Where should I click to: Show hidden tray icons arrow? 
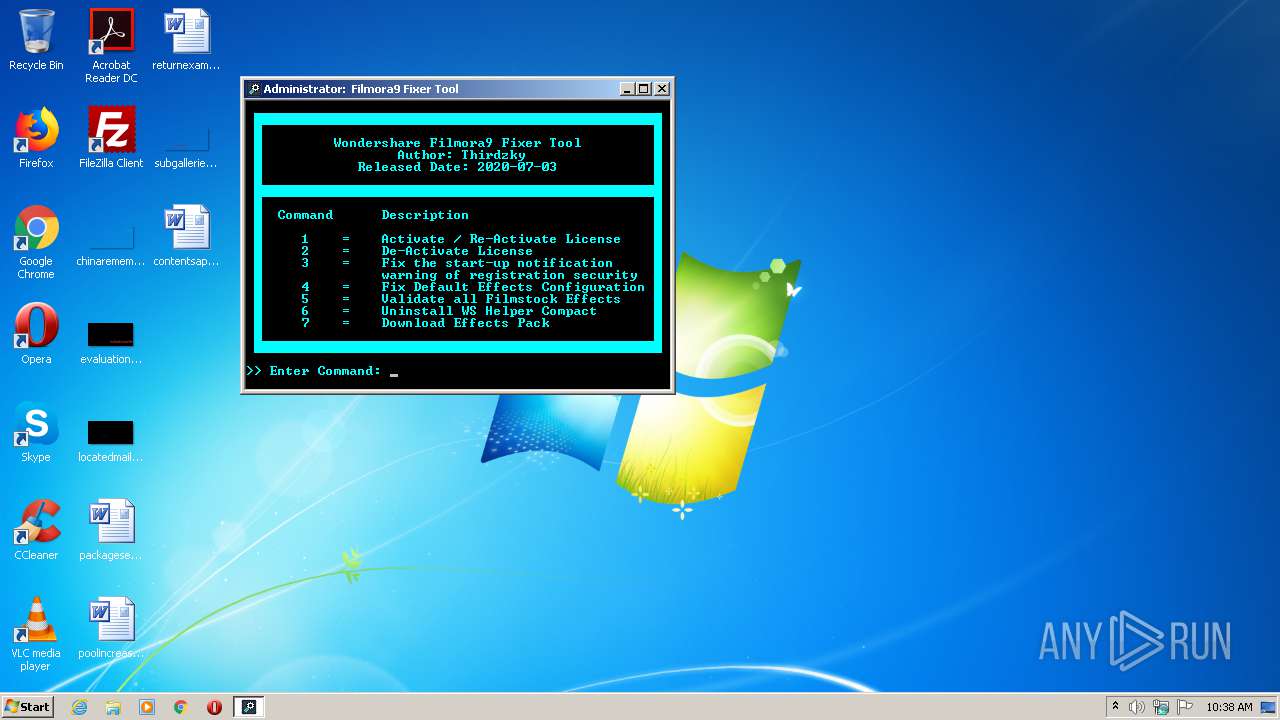click(1115, 707)
